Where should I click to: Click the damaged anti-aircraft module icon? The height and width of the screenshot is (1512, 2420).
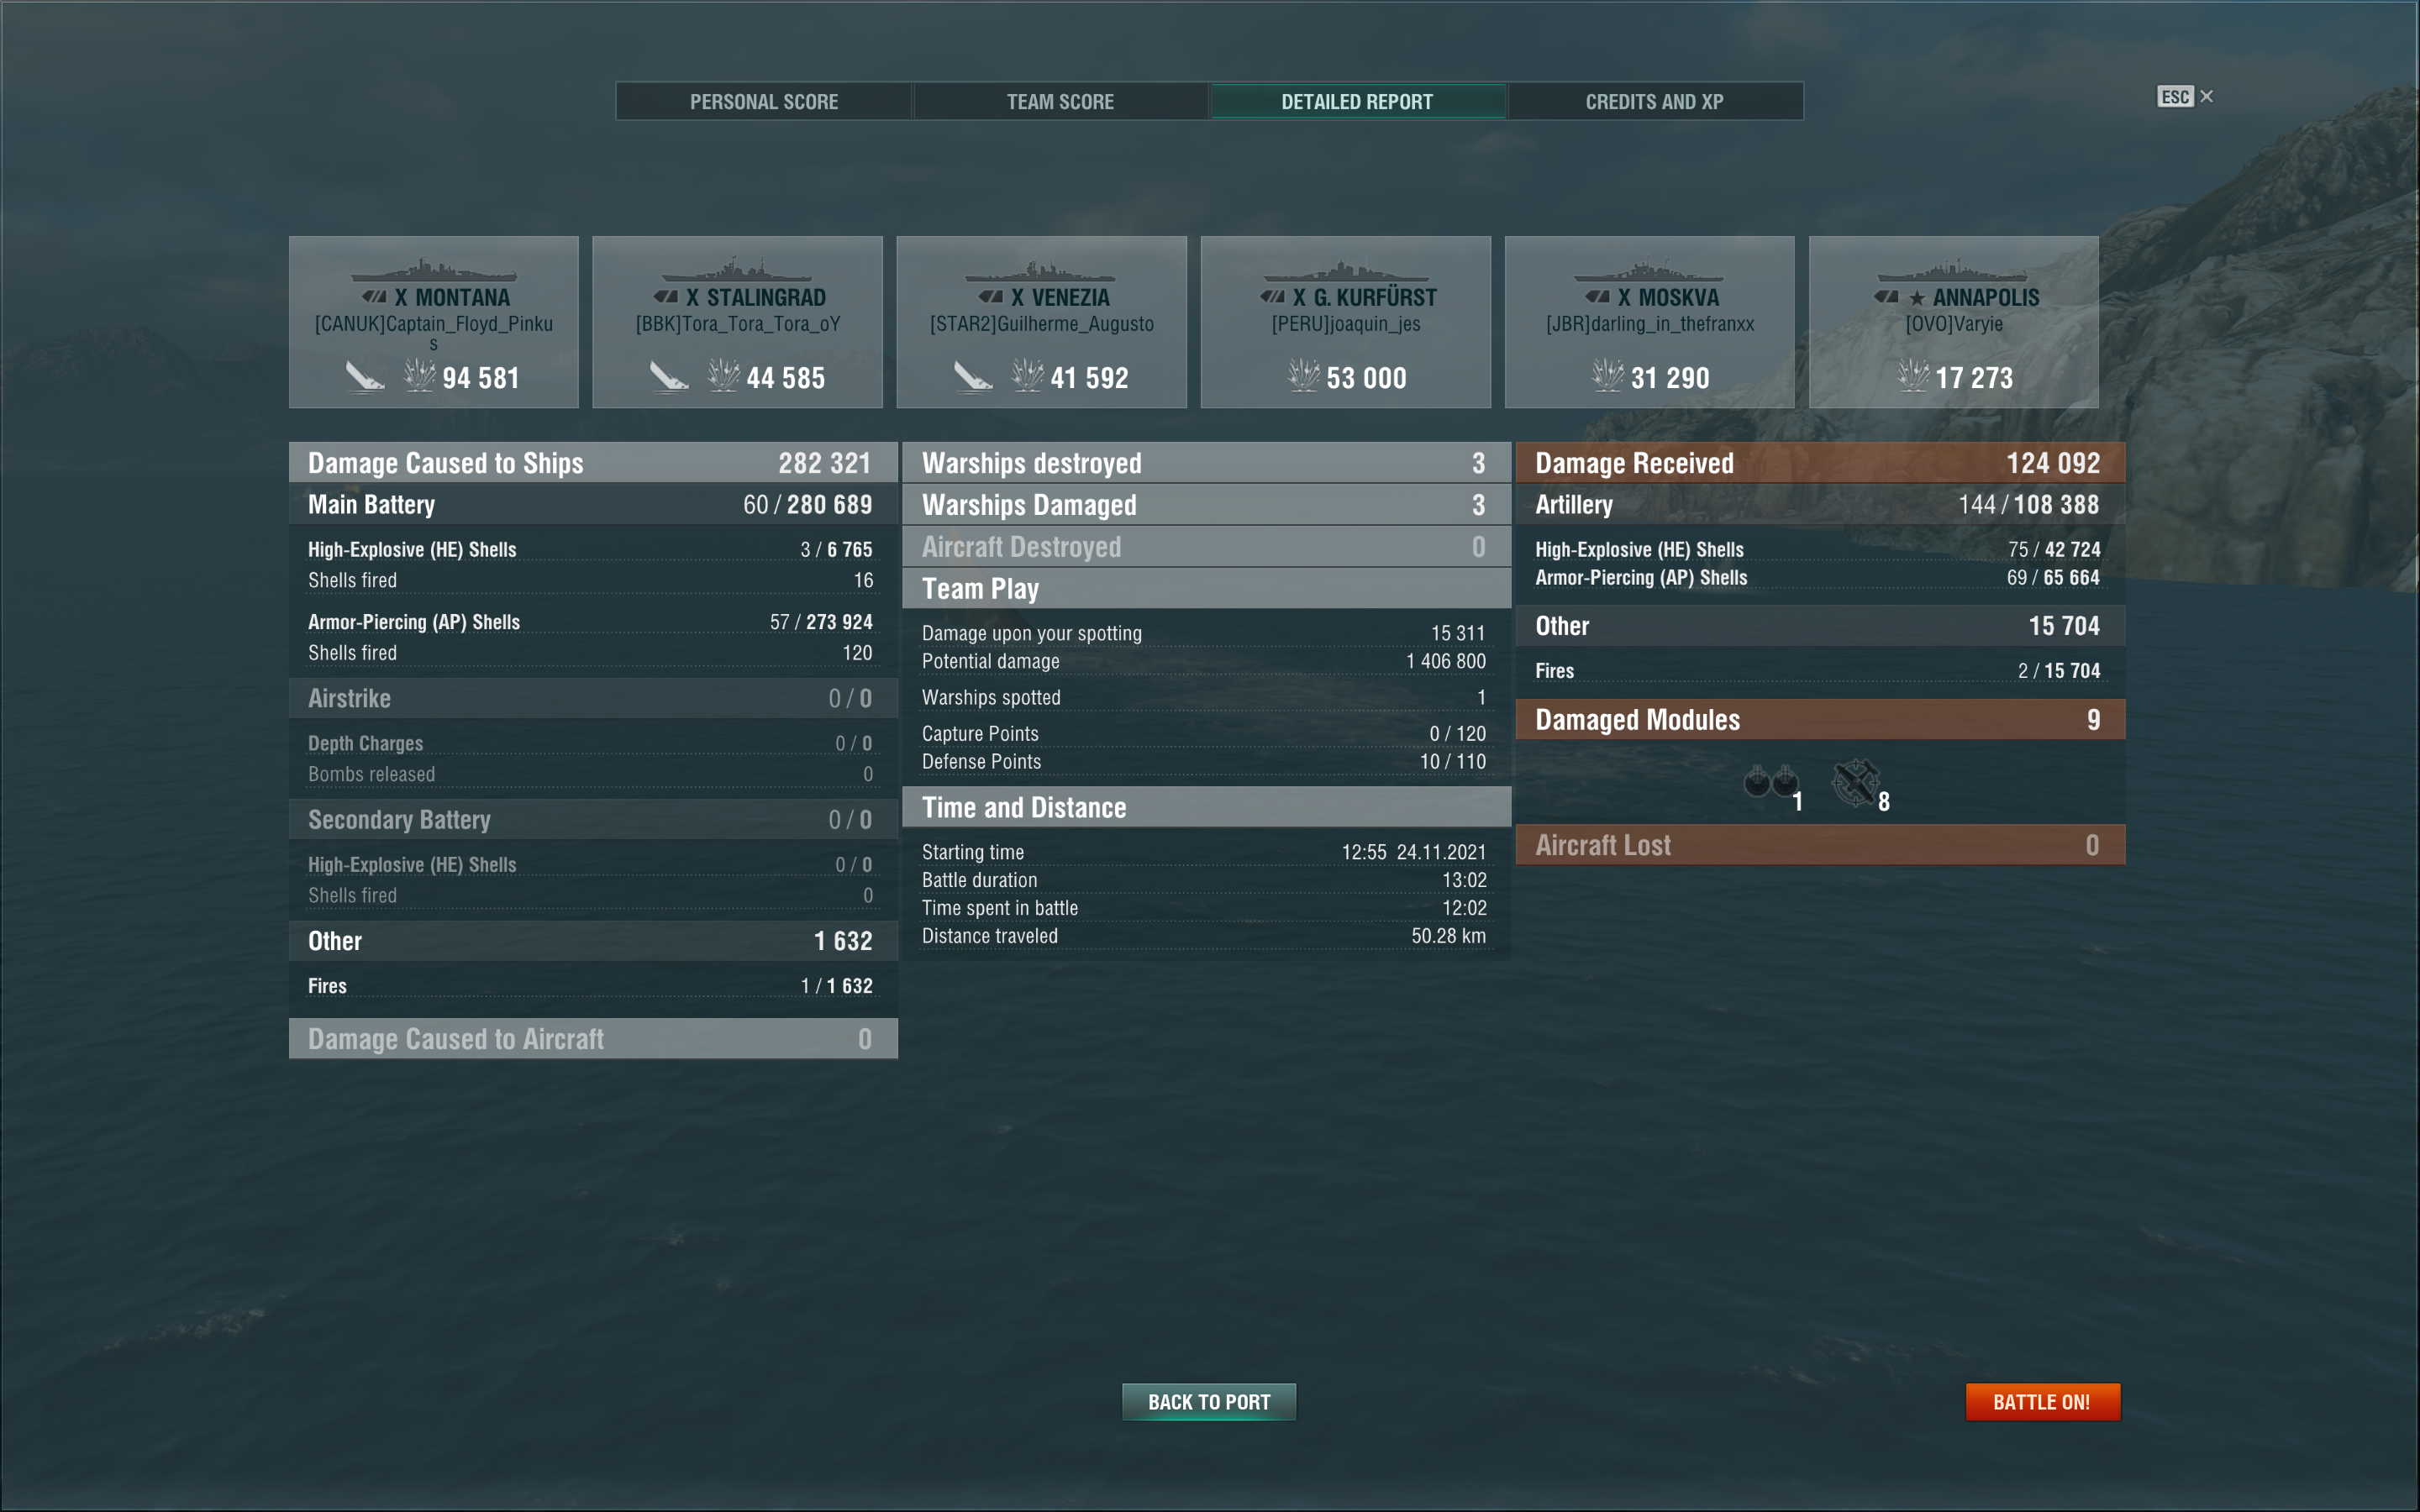click(1855, 782)
